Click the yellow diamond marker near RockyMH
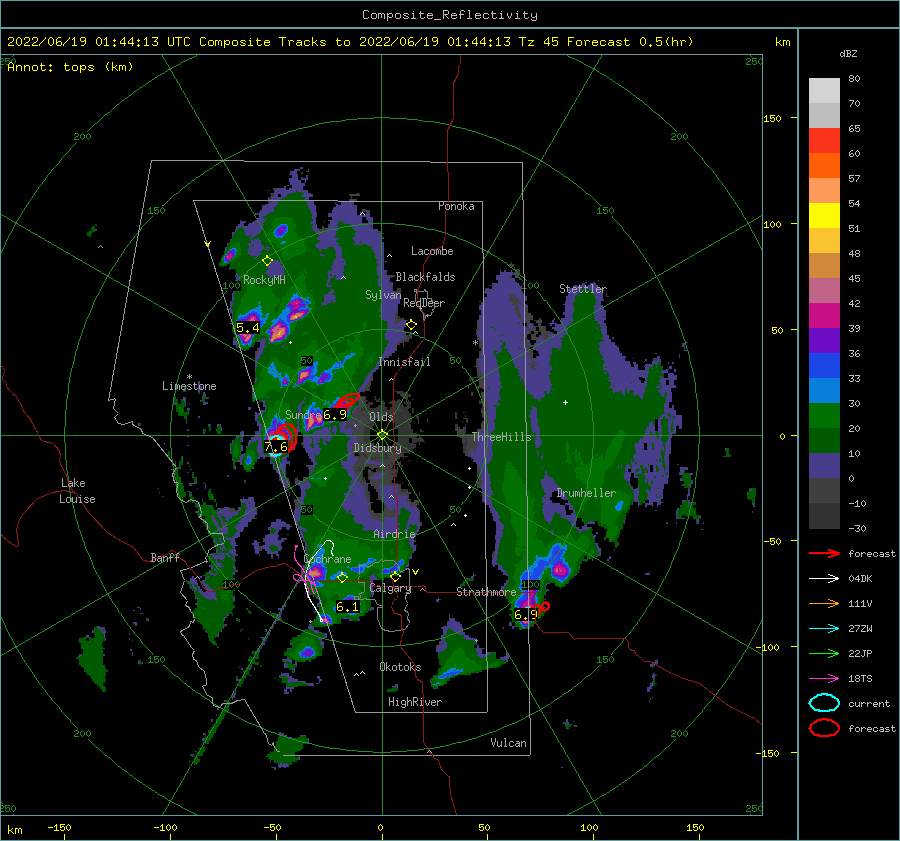The width and height of the screenshot is (900, 841). [267, 261]
